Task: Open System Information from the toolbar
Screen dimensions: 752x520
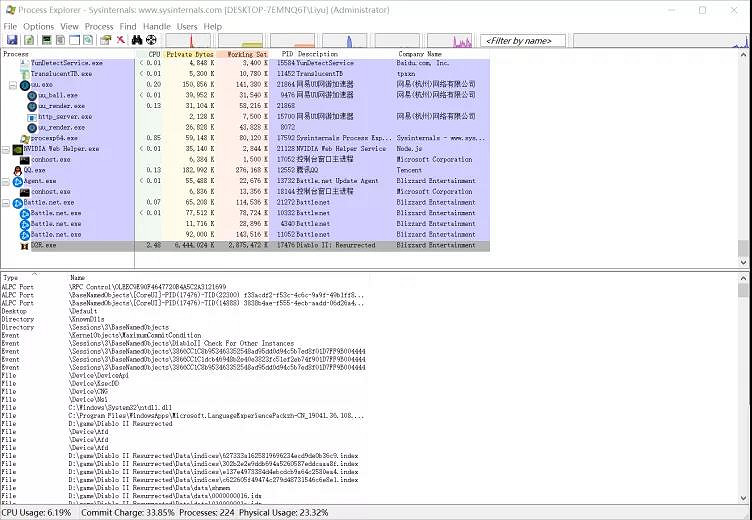Action: [45, 40]
